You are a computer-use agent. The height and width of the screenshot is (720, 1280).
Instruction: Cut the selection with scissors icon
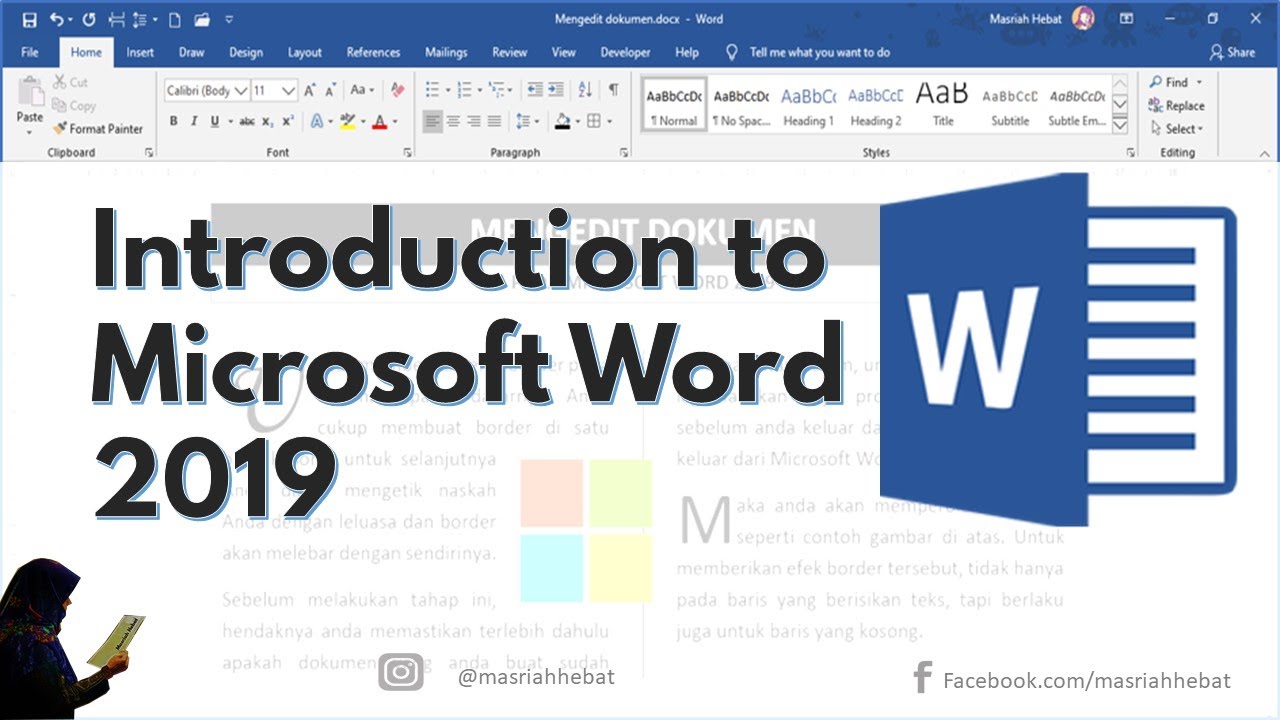(x=71, y=82)
